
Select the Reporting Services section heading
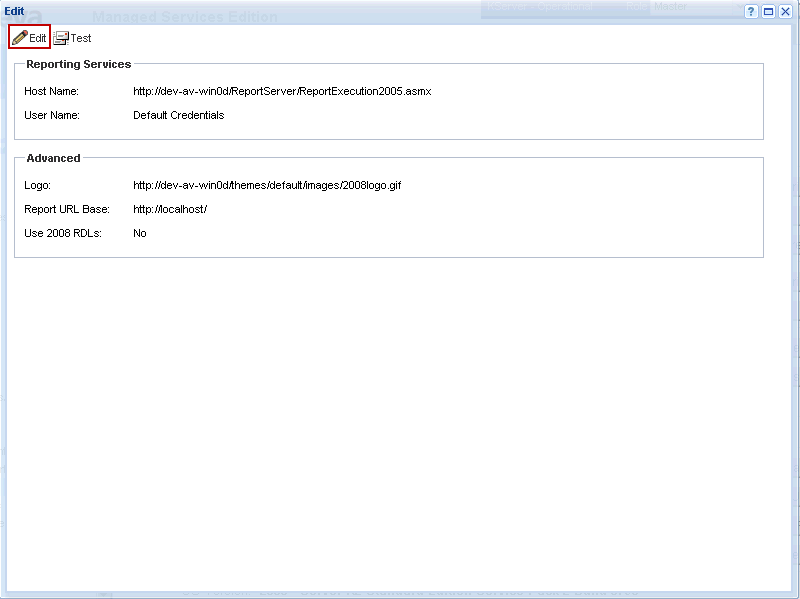[x=78, y=64]
